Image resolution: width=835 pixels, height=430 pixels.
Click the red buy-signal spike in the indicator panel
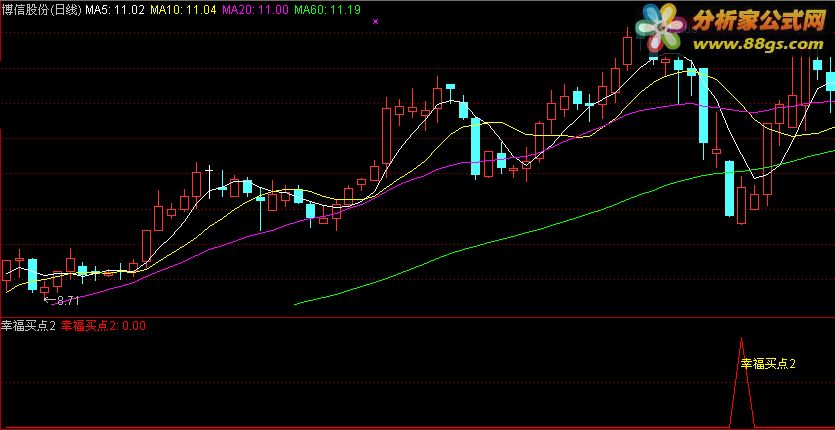click(x=741, y=383)
